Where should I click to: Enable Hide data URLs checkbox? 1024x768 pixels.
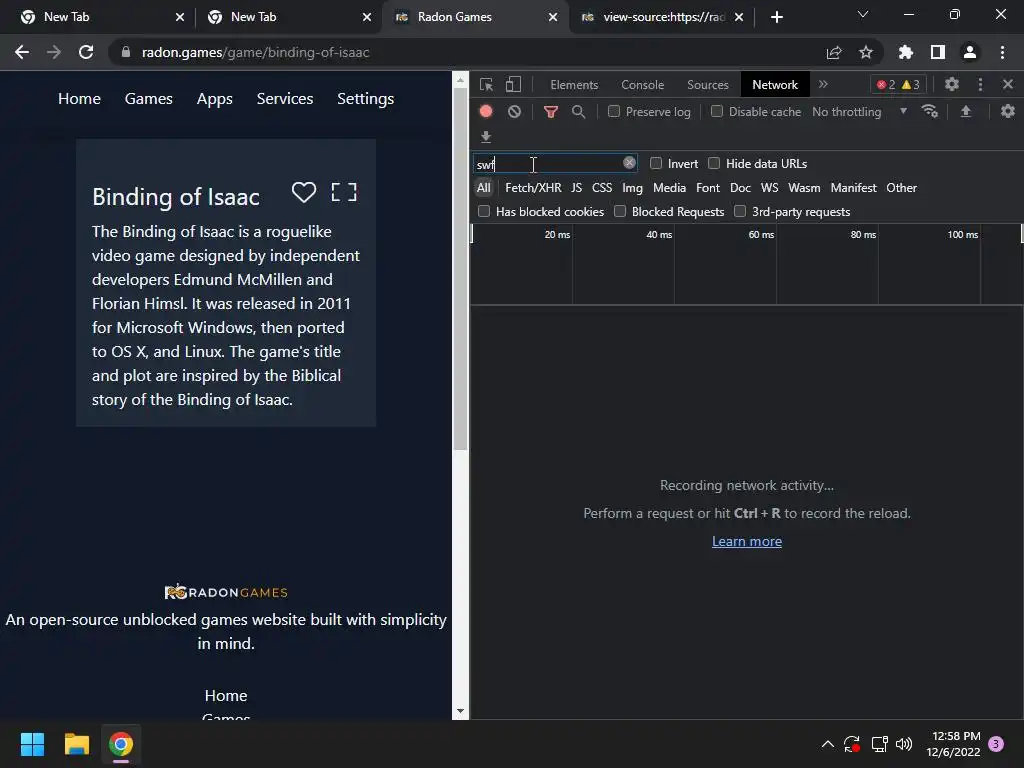pyautogui.click(x=714, y=163)
